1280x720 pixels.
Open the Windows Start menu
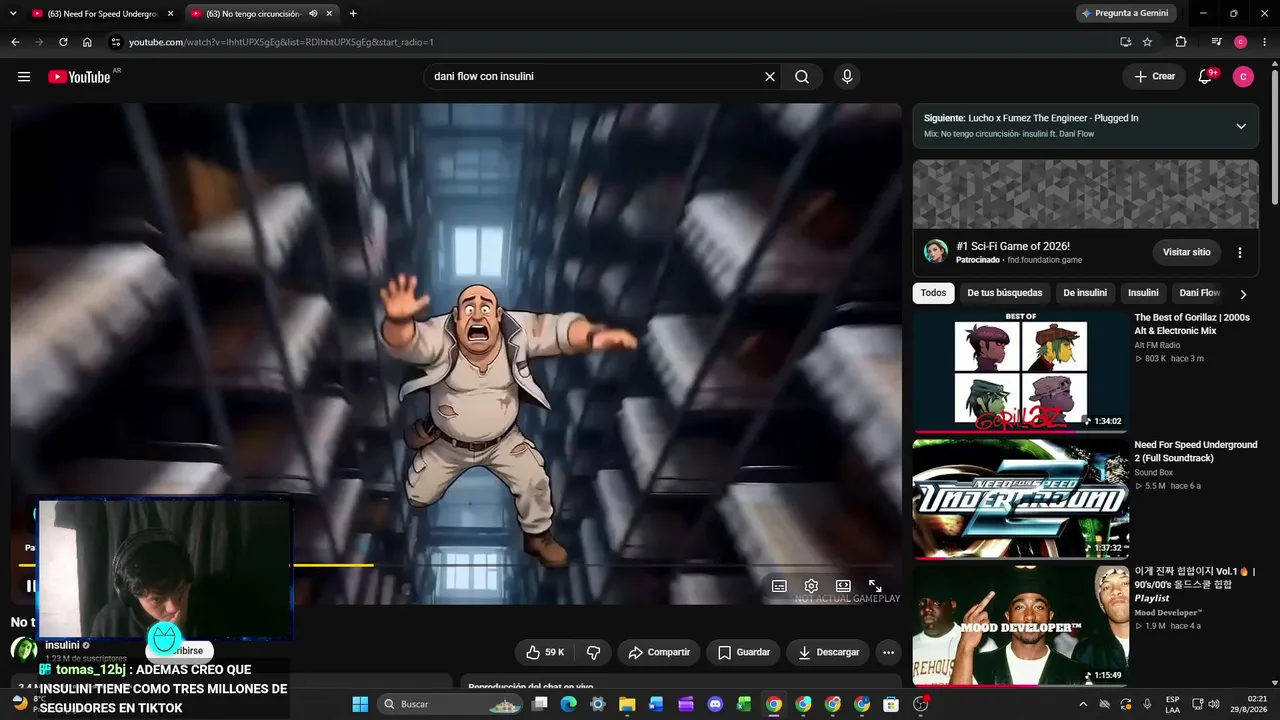click(360, 704)
